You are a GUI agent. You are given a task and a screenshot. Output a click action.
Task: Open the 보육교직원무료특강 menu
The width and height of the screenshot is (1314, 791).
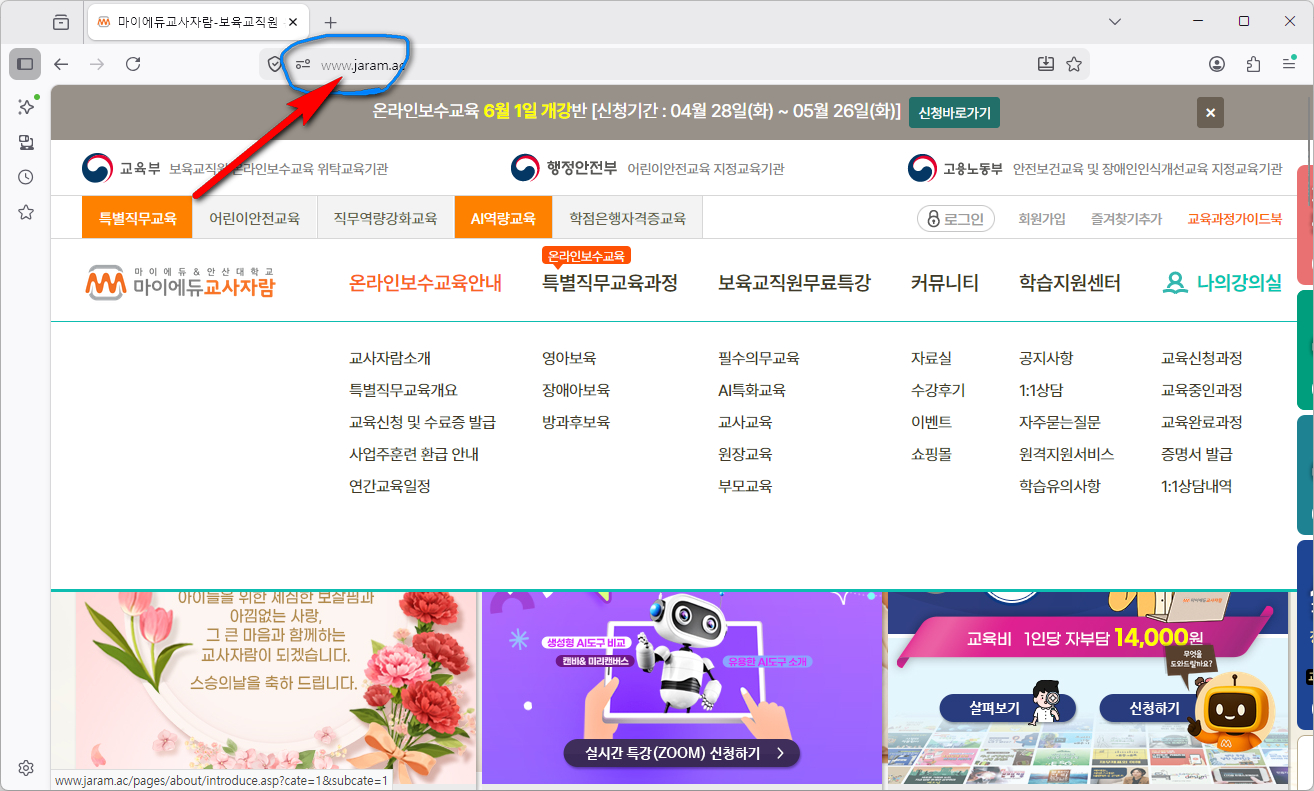pos(794,283)
